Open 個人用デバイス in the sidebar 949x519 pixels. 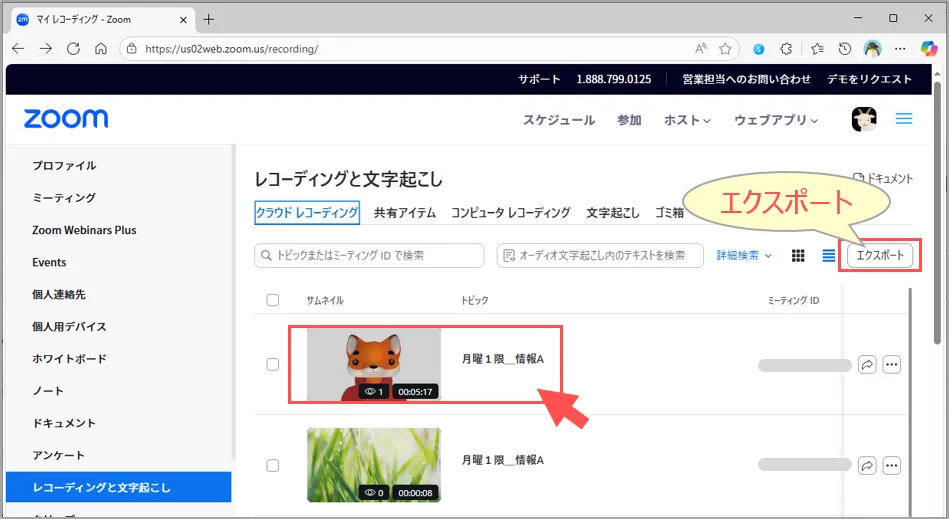point(69,327)
